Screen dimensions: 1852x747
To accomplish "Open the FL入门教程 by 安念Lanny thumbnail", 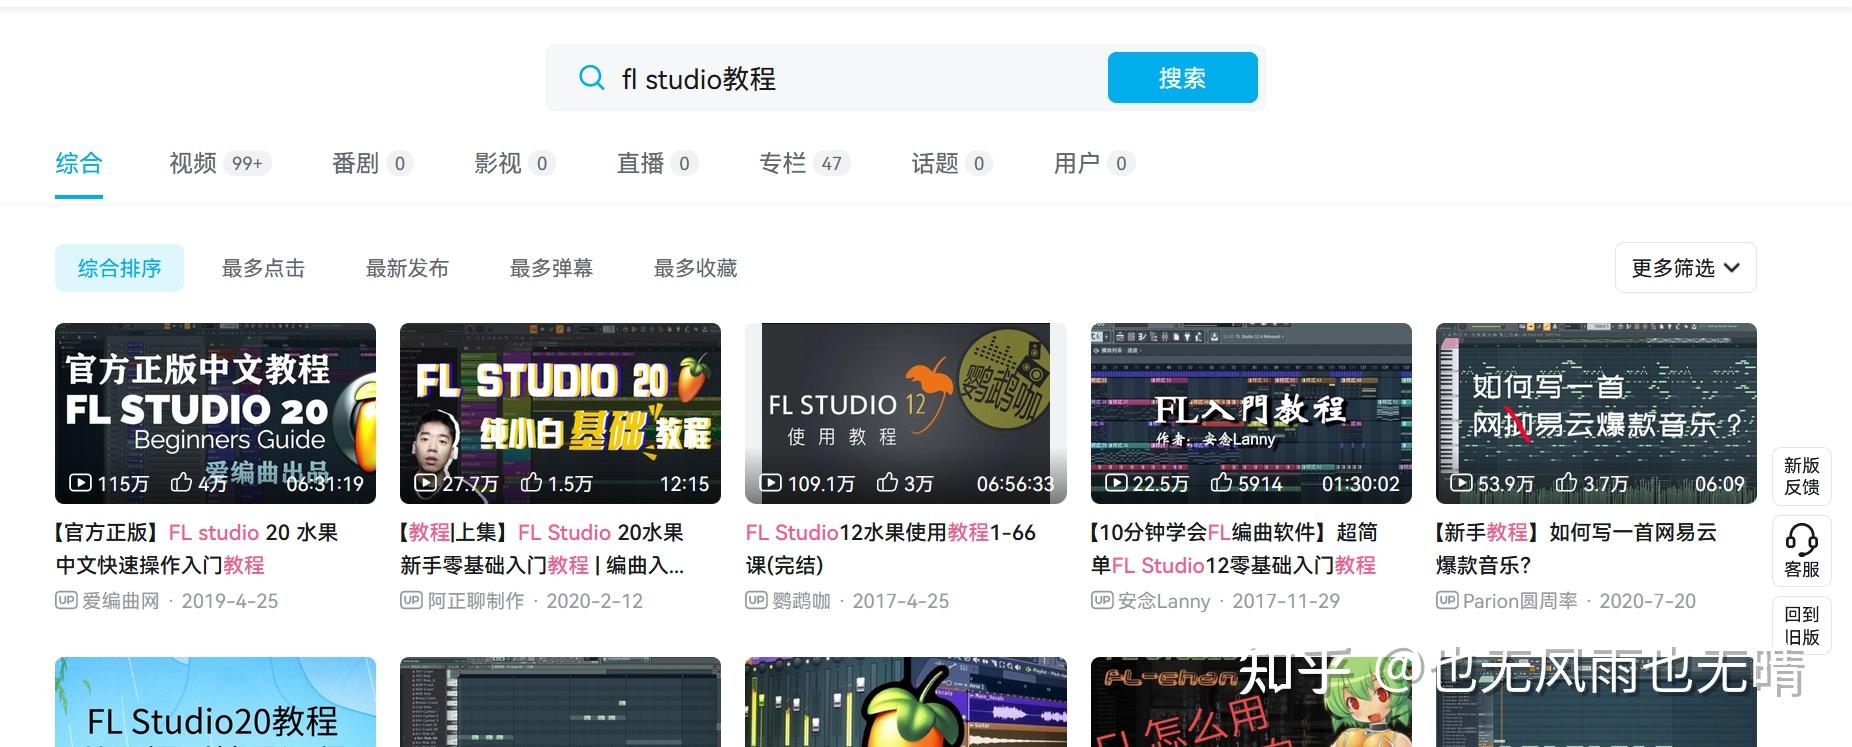I will (x=1251, y=413).
